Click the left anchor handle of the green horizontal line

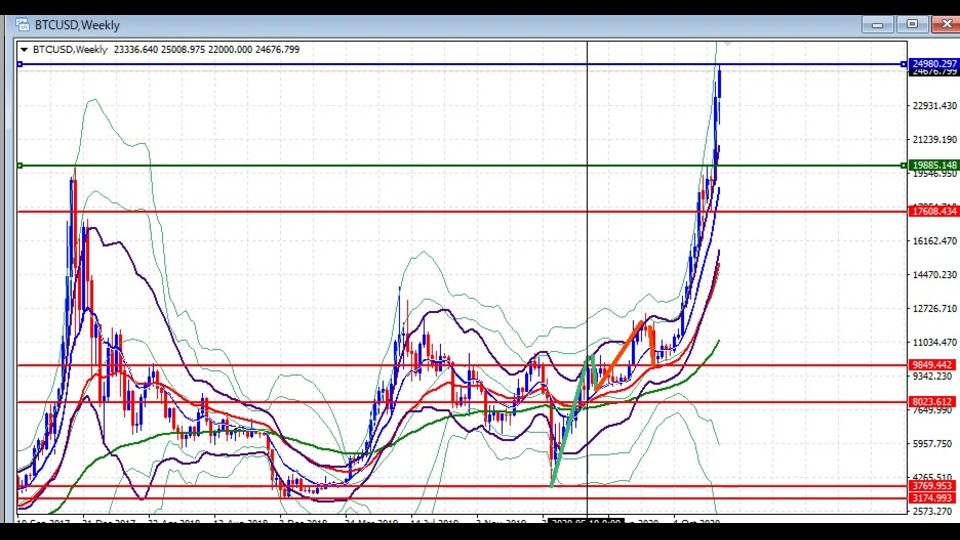point(20,165)
